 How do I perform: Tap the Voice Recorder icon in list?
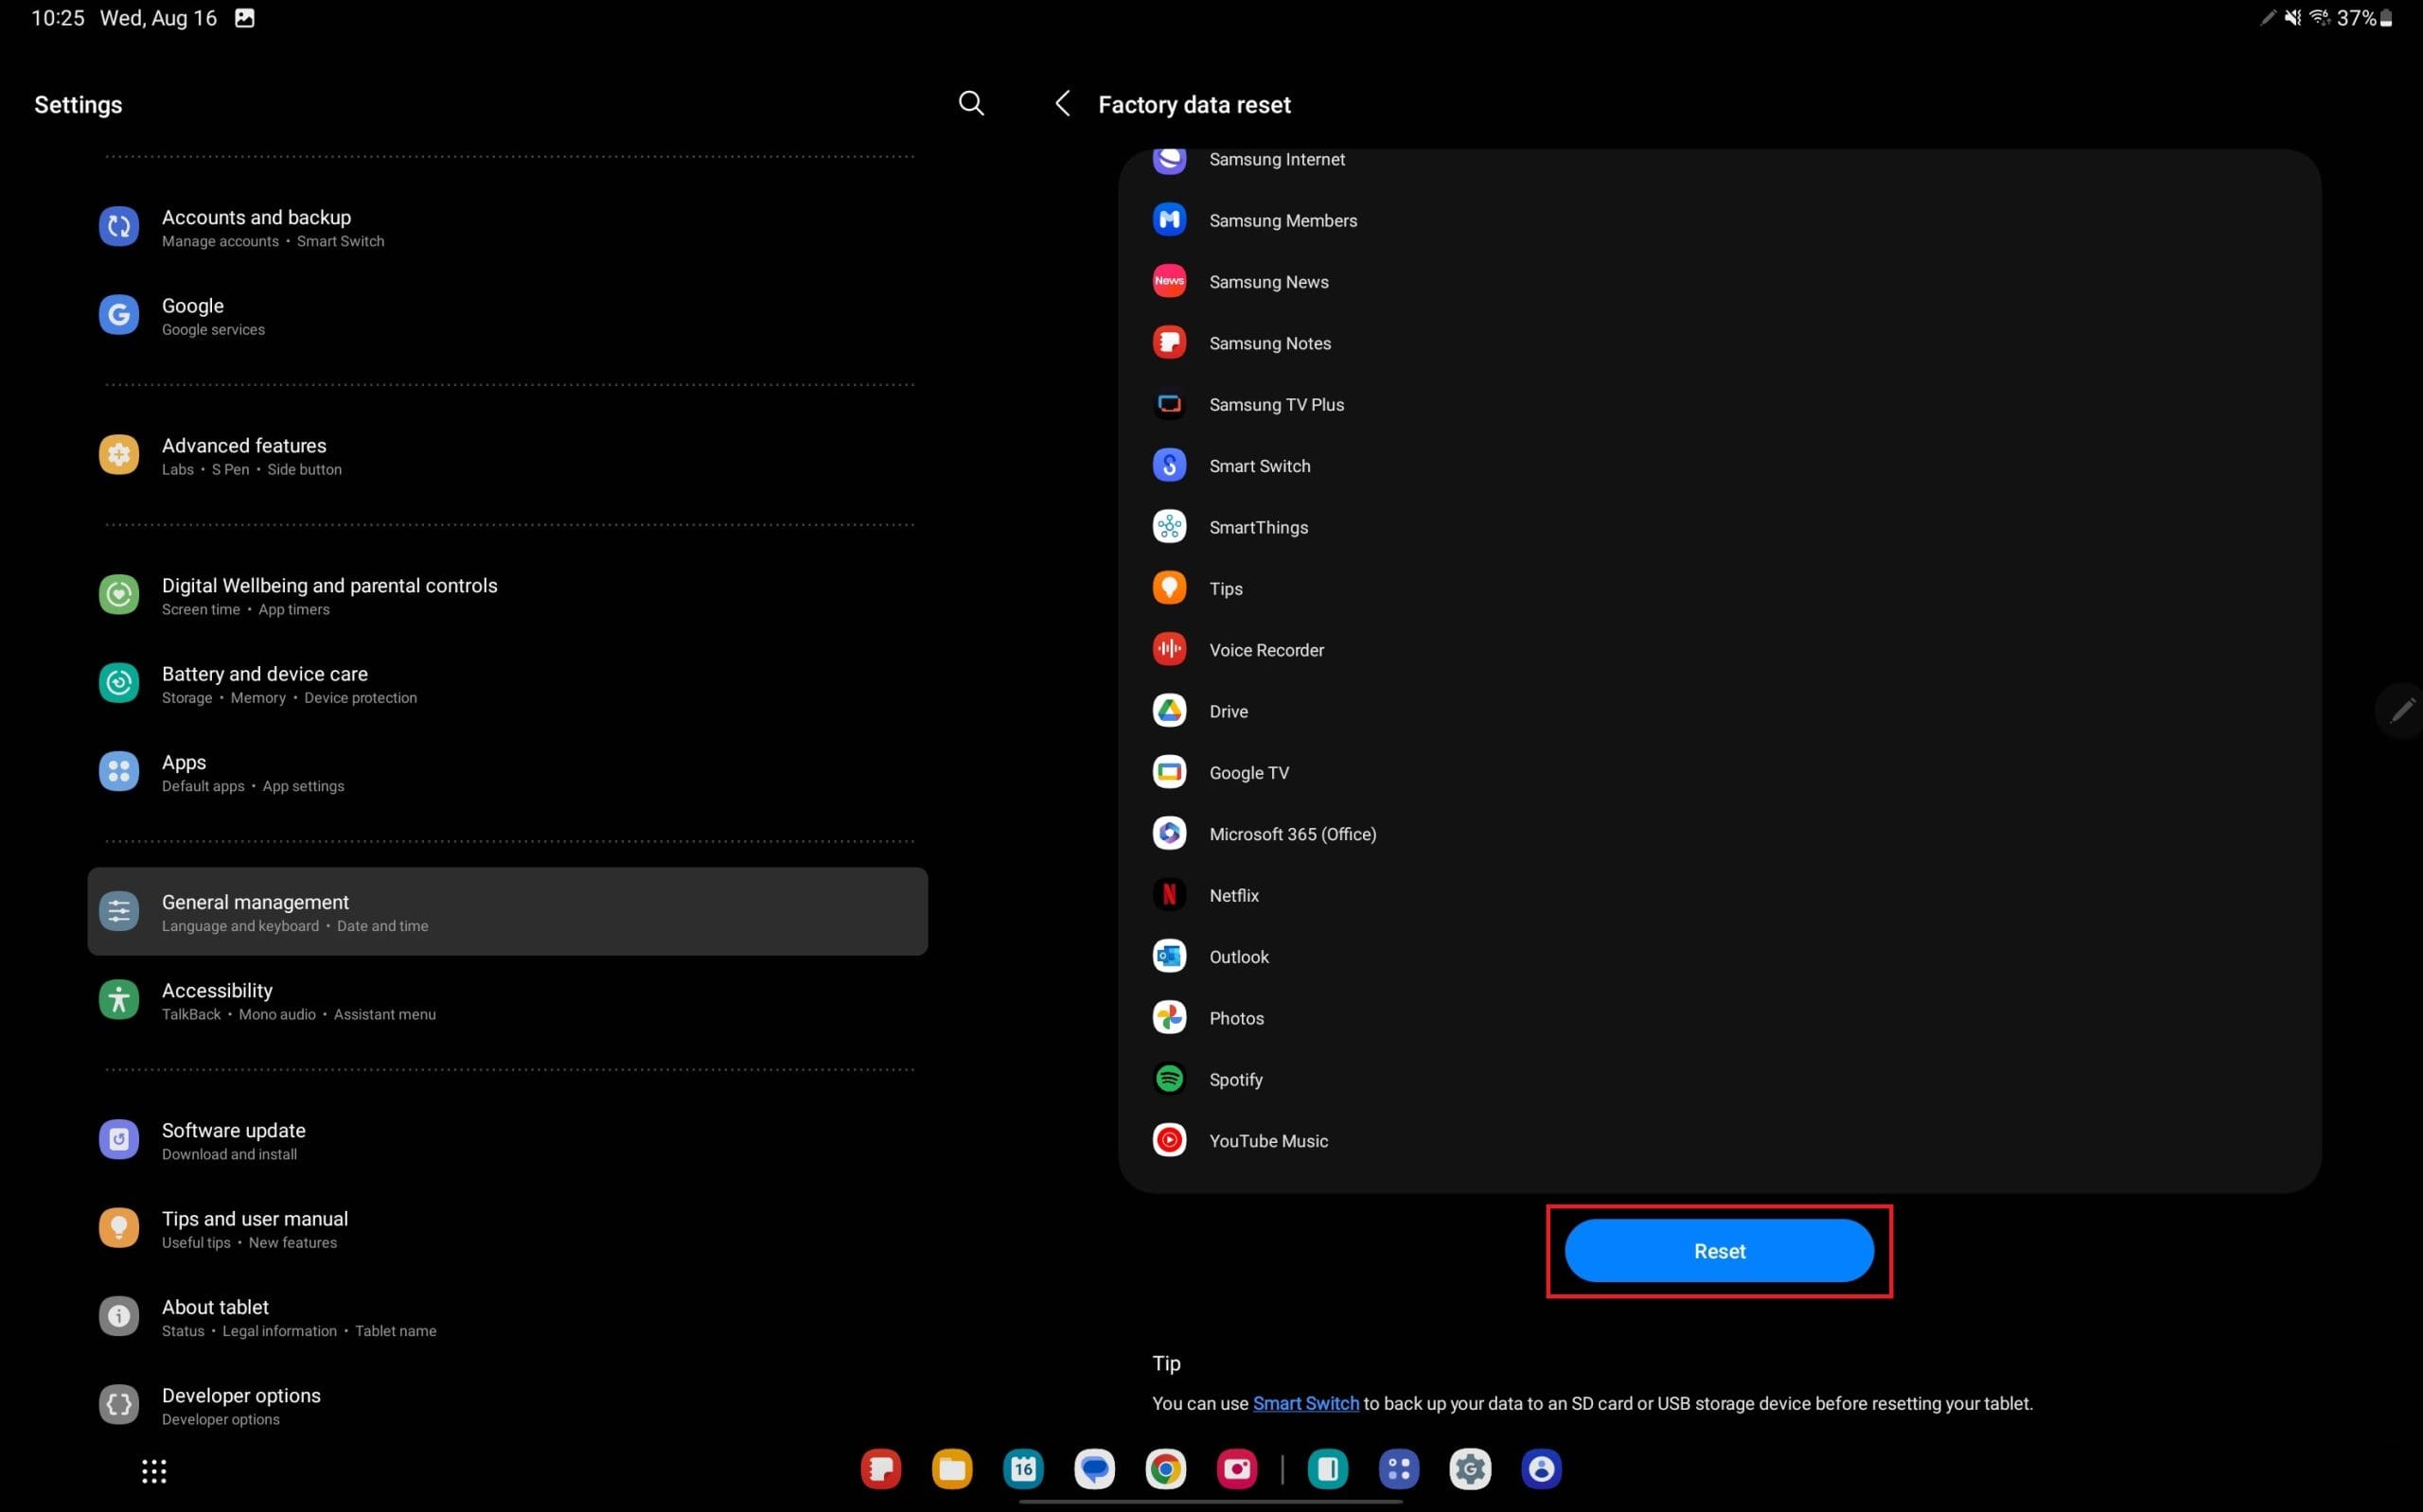pos(1169,649)
